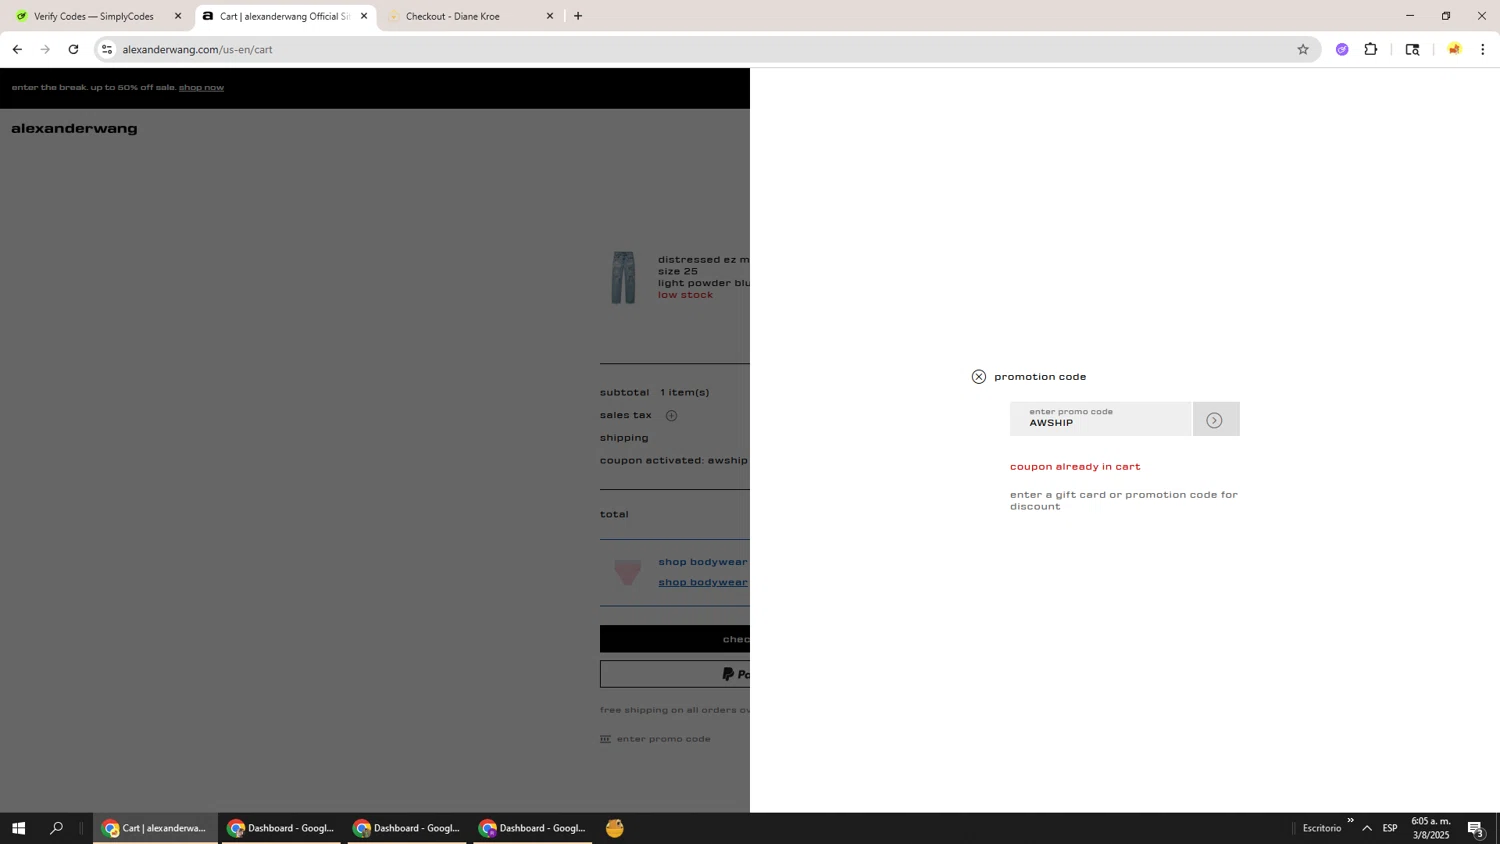The image size is (1500, 844).
Task: Open browser extensions puzzle icon
Action: point(1371,49)
